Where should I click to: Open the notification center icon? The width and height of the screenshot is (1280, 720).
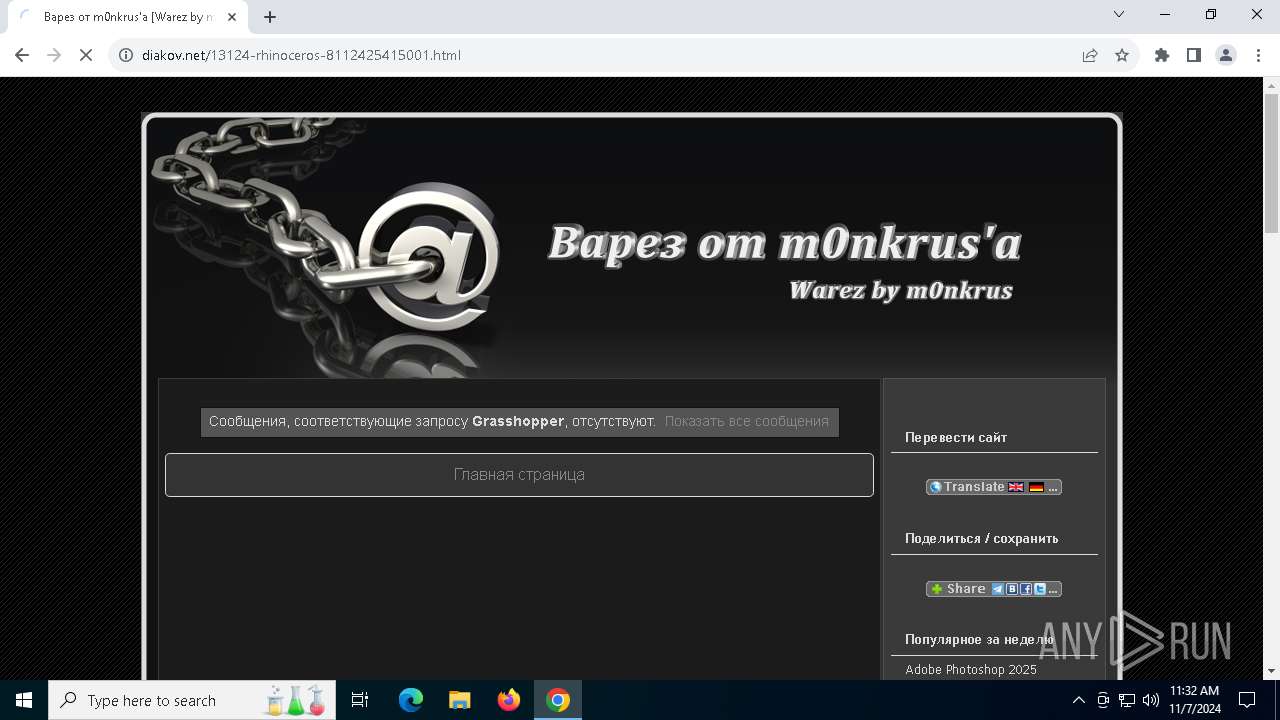coord(1247,700)
